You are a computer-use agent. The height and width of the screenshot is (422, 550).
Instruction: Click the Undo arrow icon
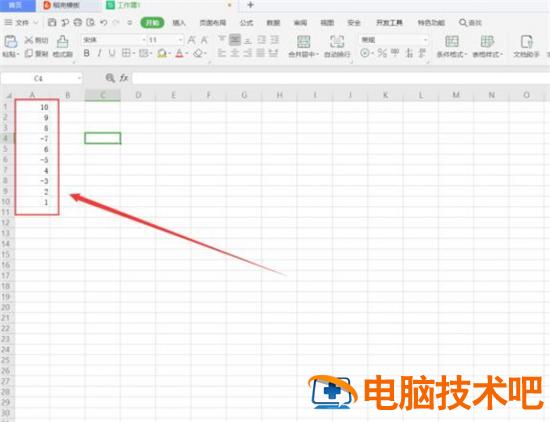[x=103, y=22]
